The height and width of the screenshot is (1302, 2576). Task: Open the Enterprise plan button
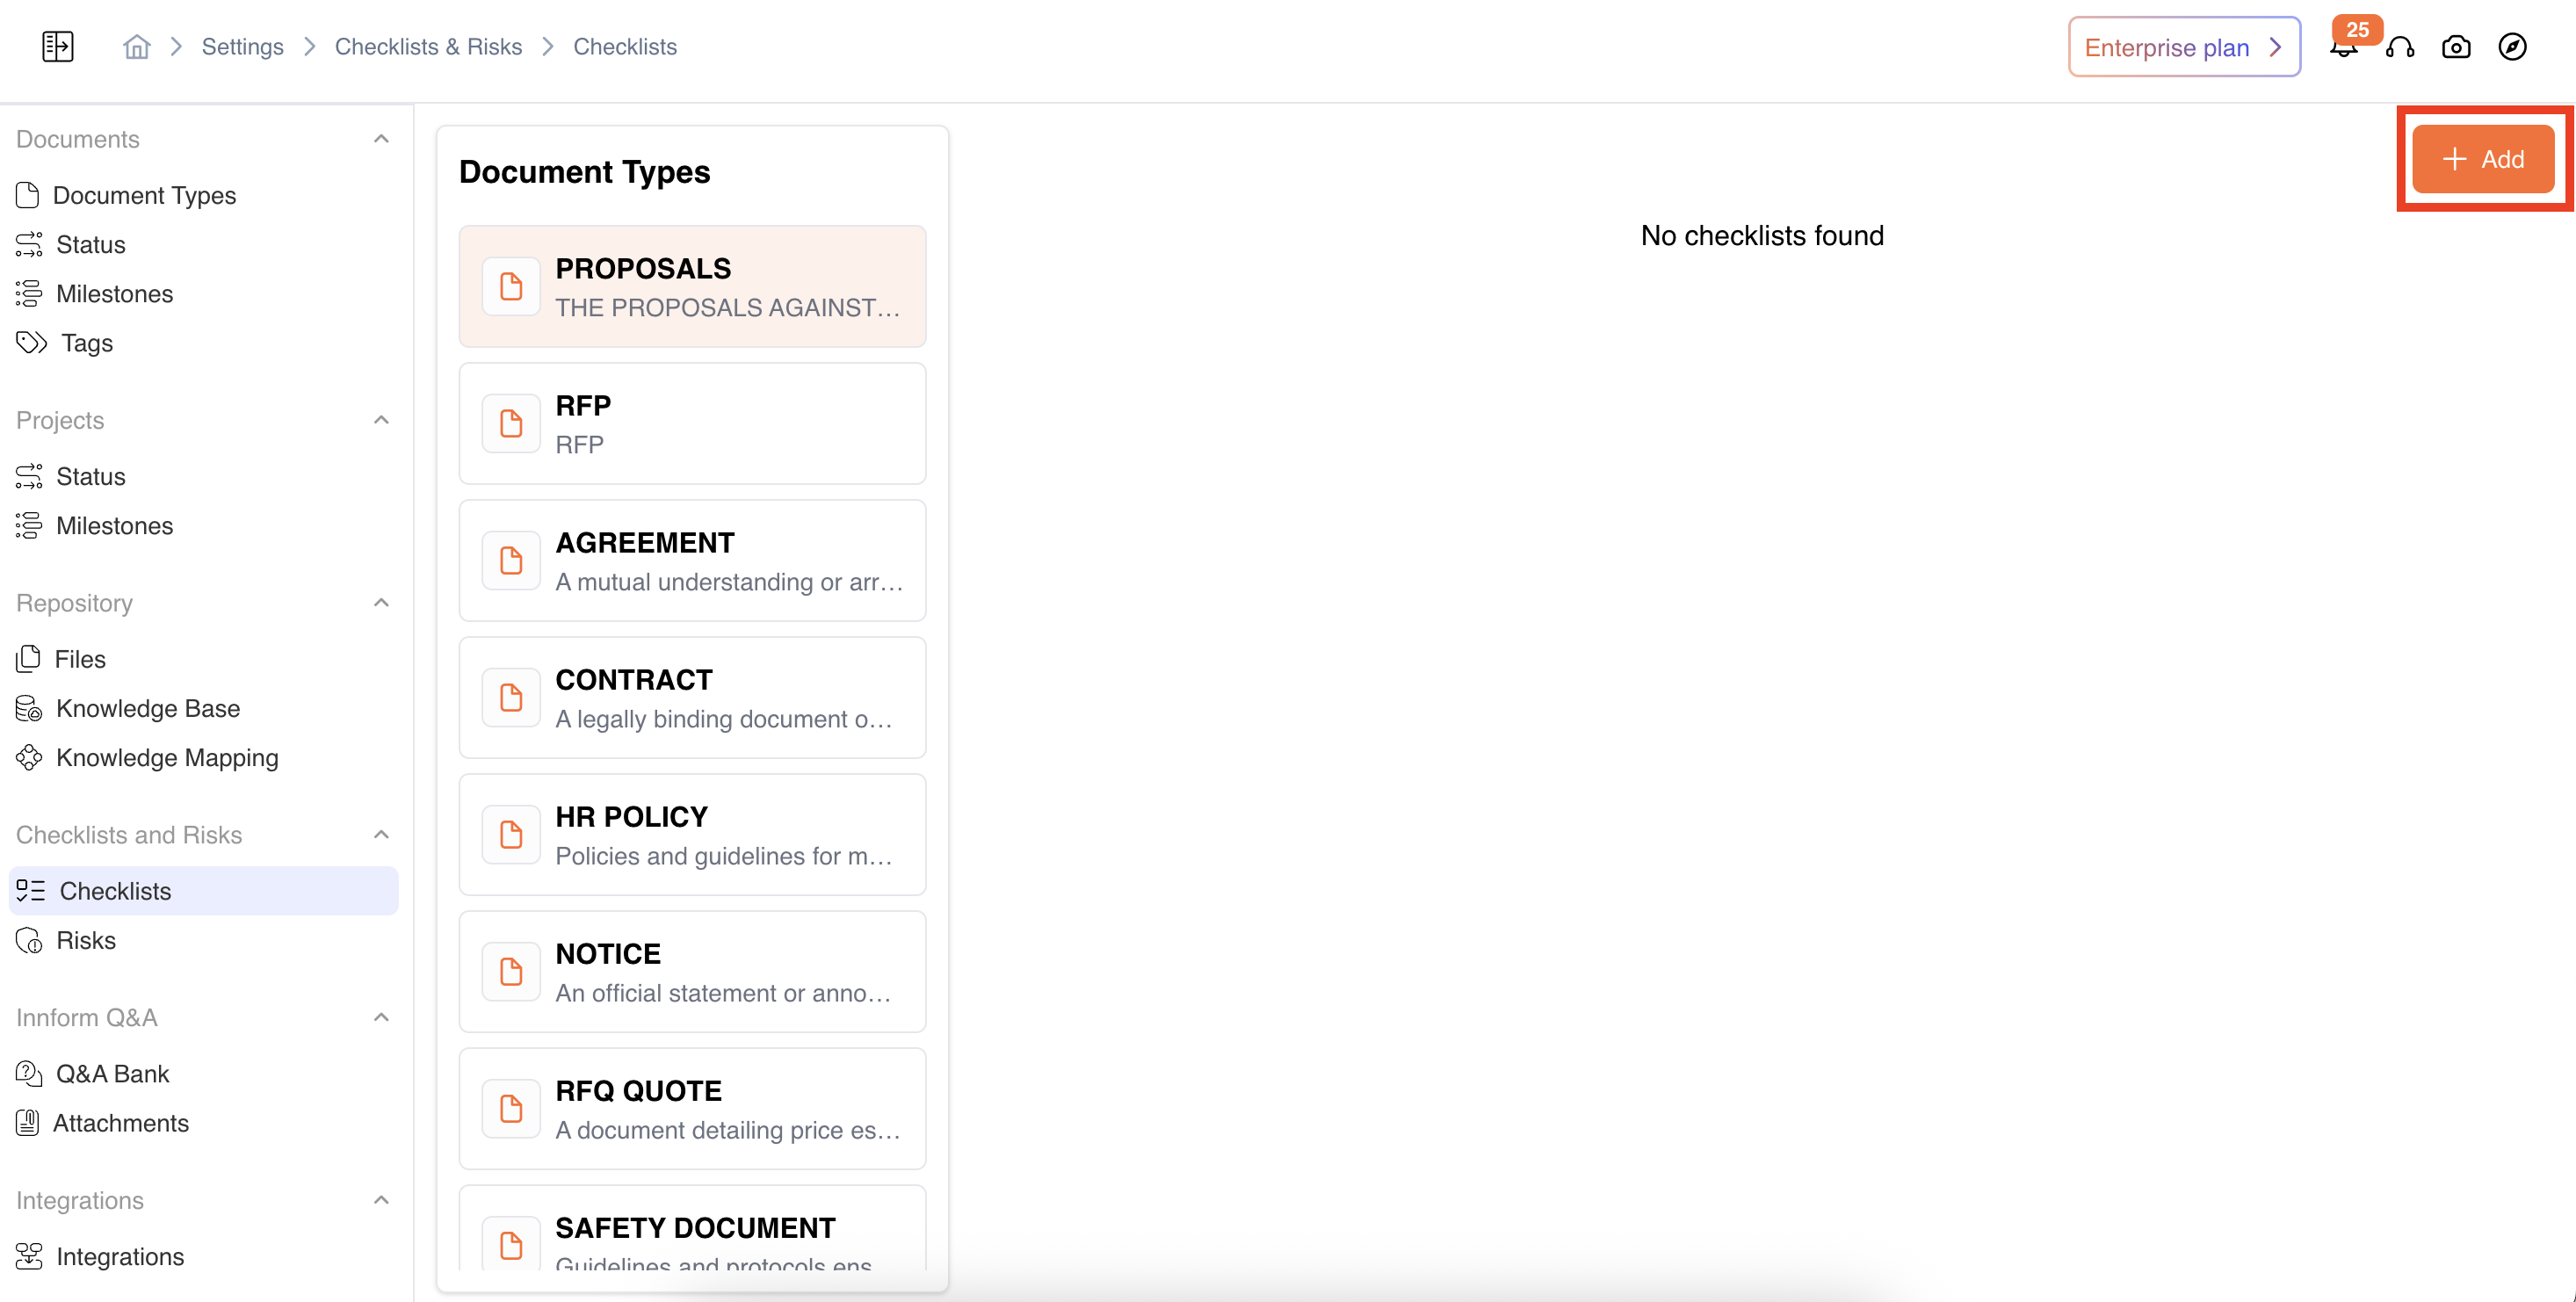[2183, 47]
